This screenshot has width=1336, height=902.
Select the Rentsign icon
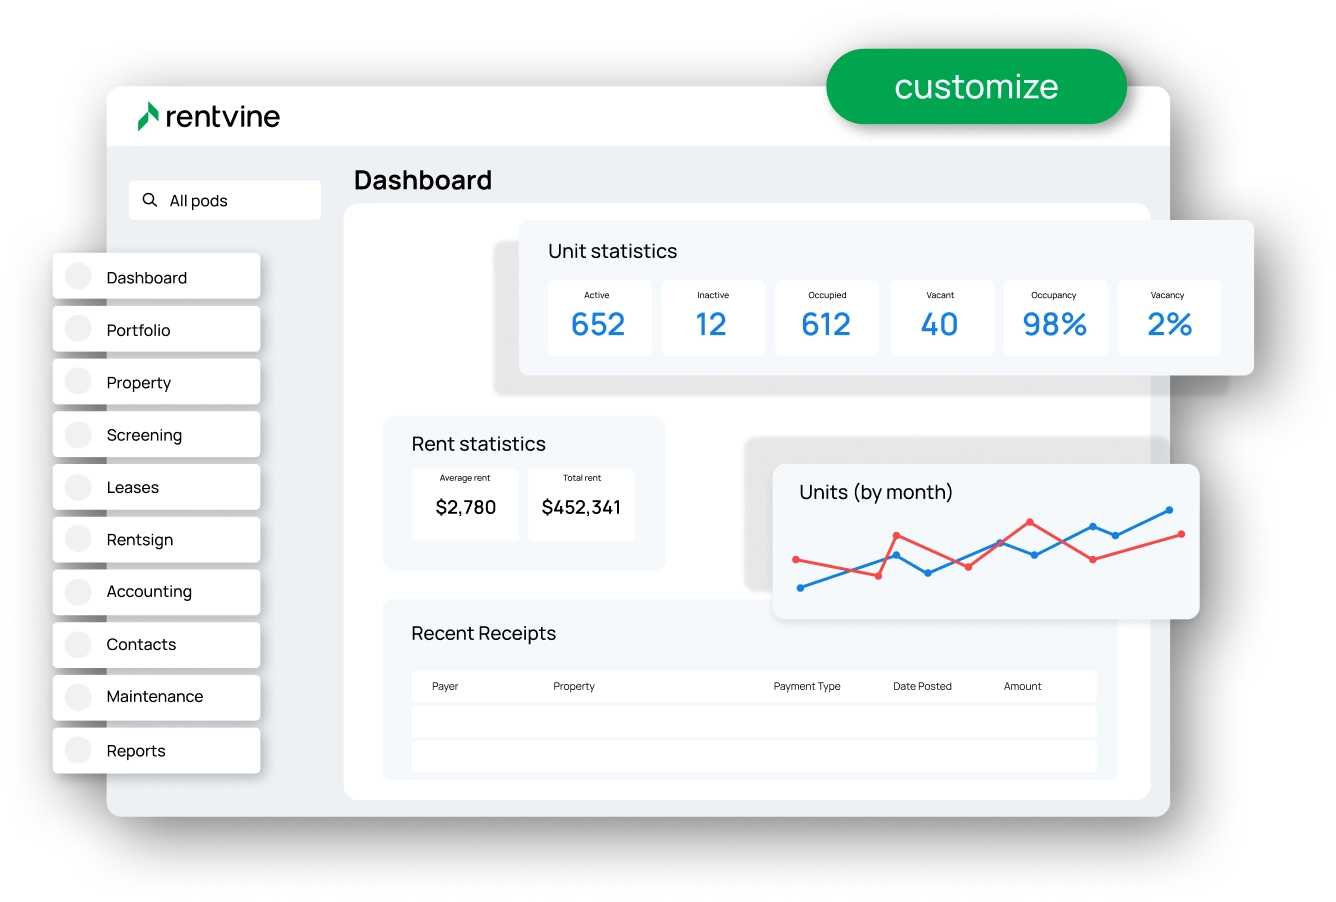pos(78,539)
